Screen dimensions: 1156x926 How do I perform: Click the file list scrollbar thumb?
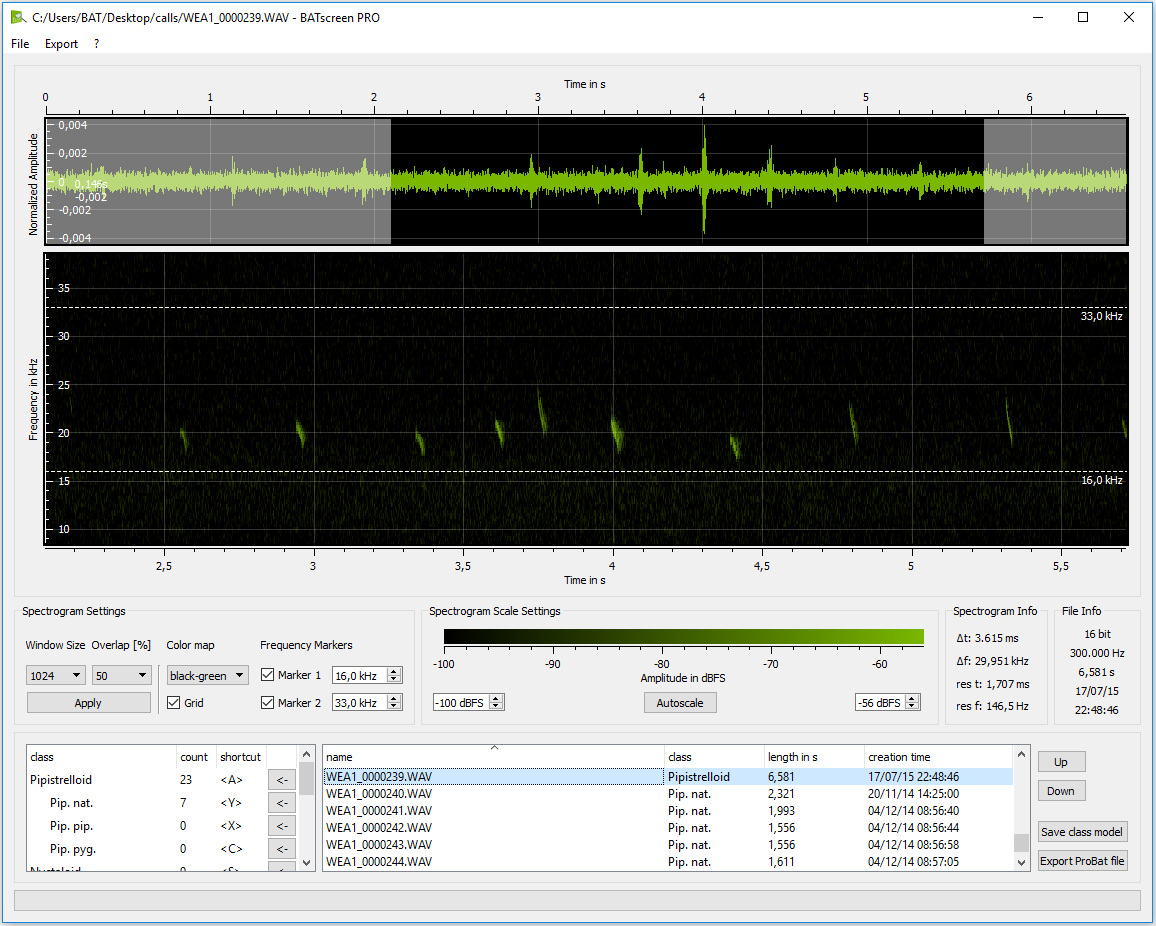[1021, 843]
